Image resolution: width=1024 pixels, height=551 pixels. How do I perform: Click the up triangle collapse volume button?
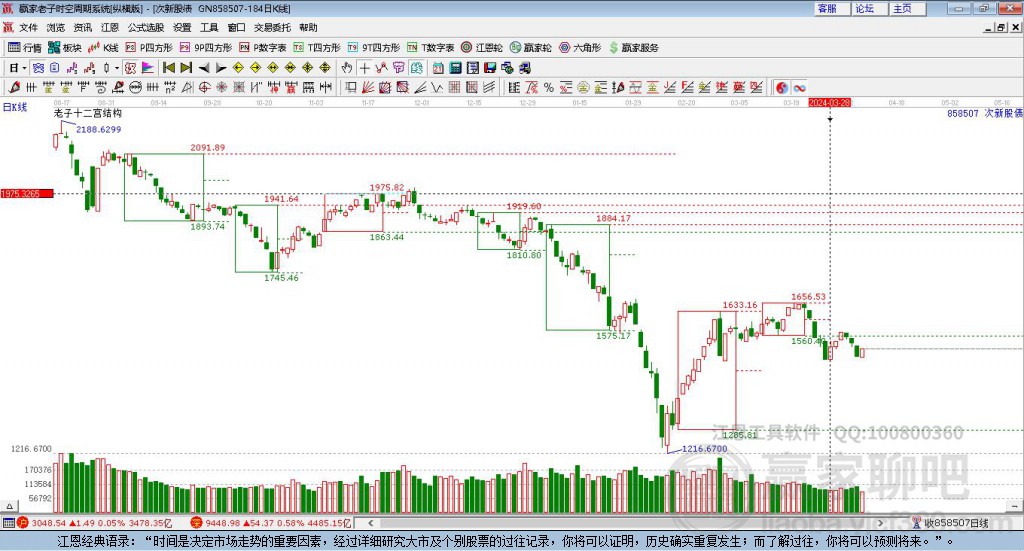[9, 507]
